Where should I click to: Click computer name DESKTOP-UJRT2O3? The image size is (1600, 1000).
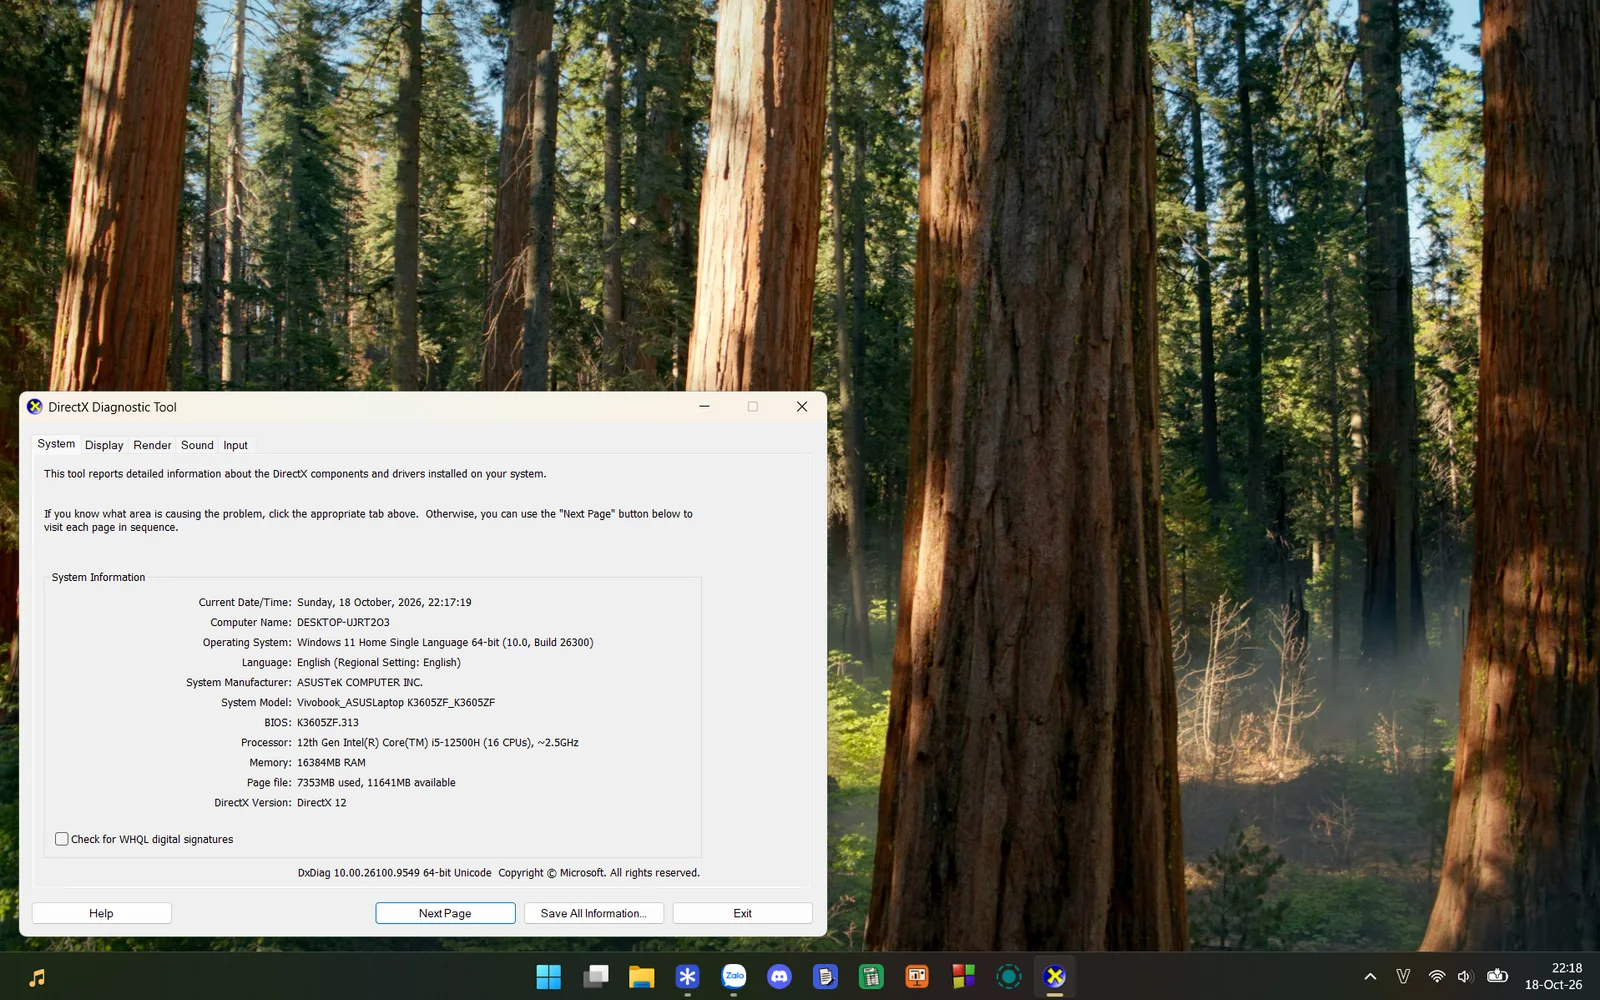[343, 622]
